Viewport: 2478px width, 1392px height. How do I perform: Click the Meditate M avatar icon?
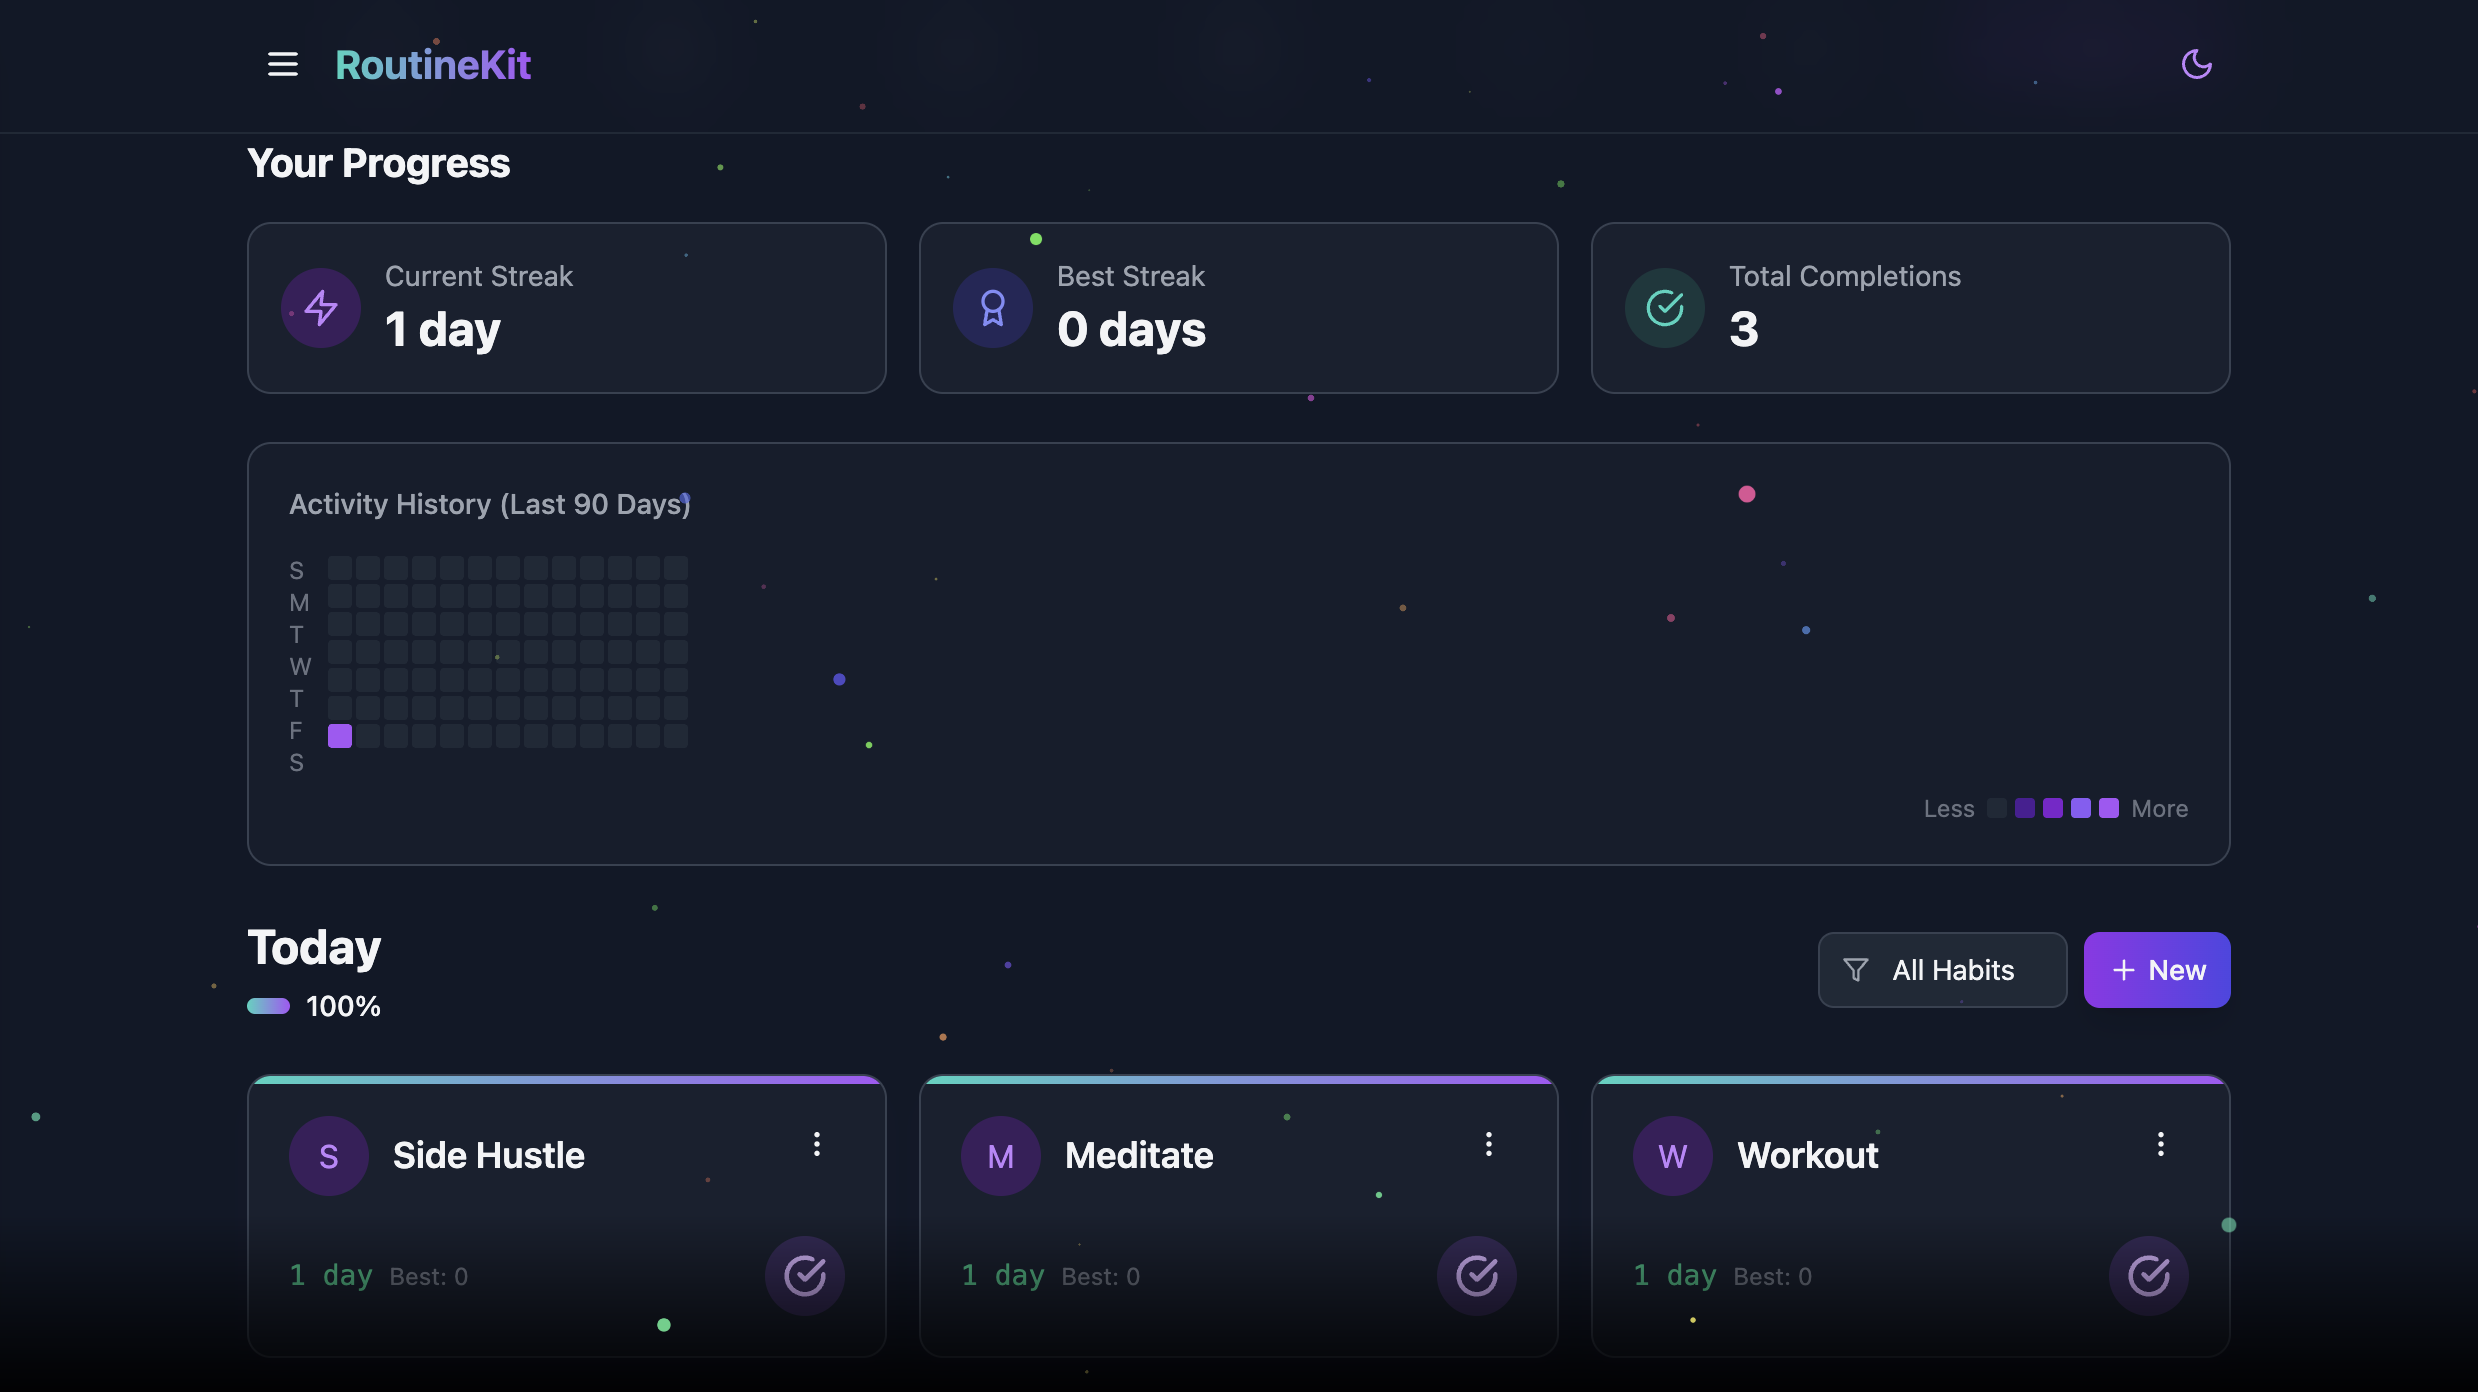point(1001,1156)
